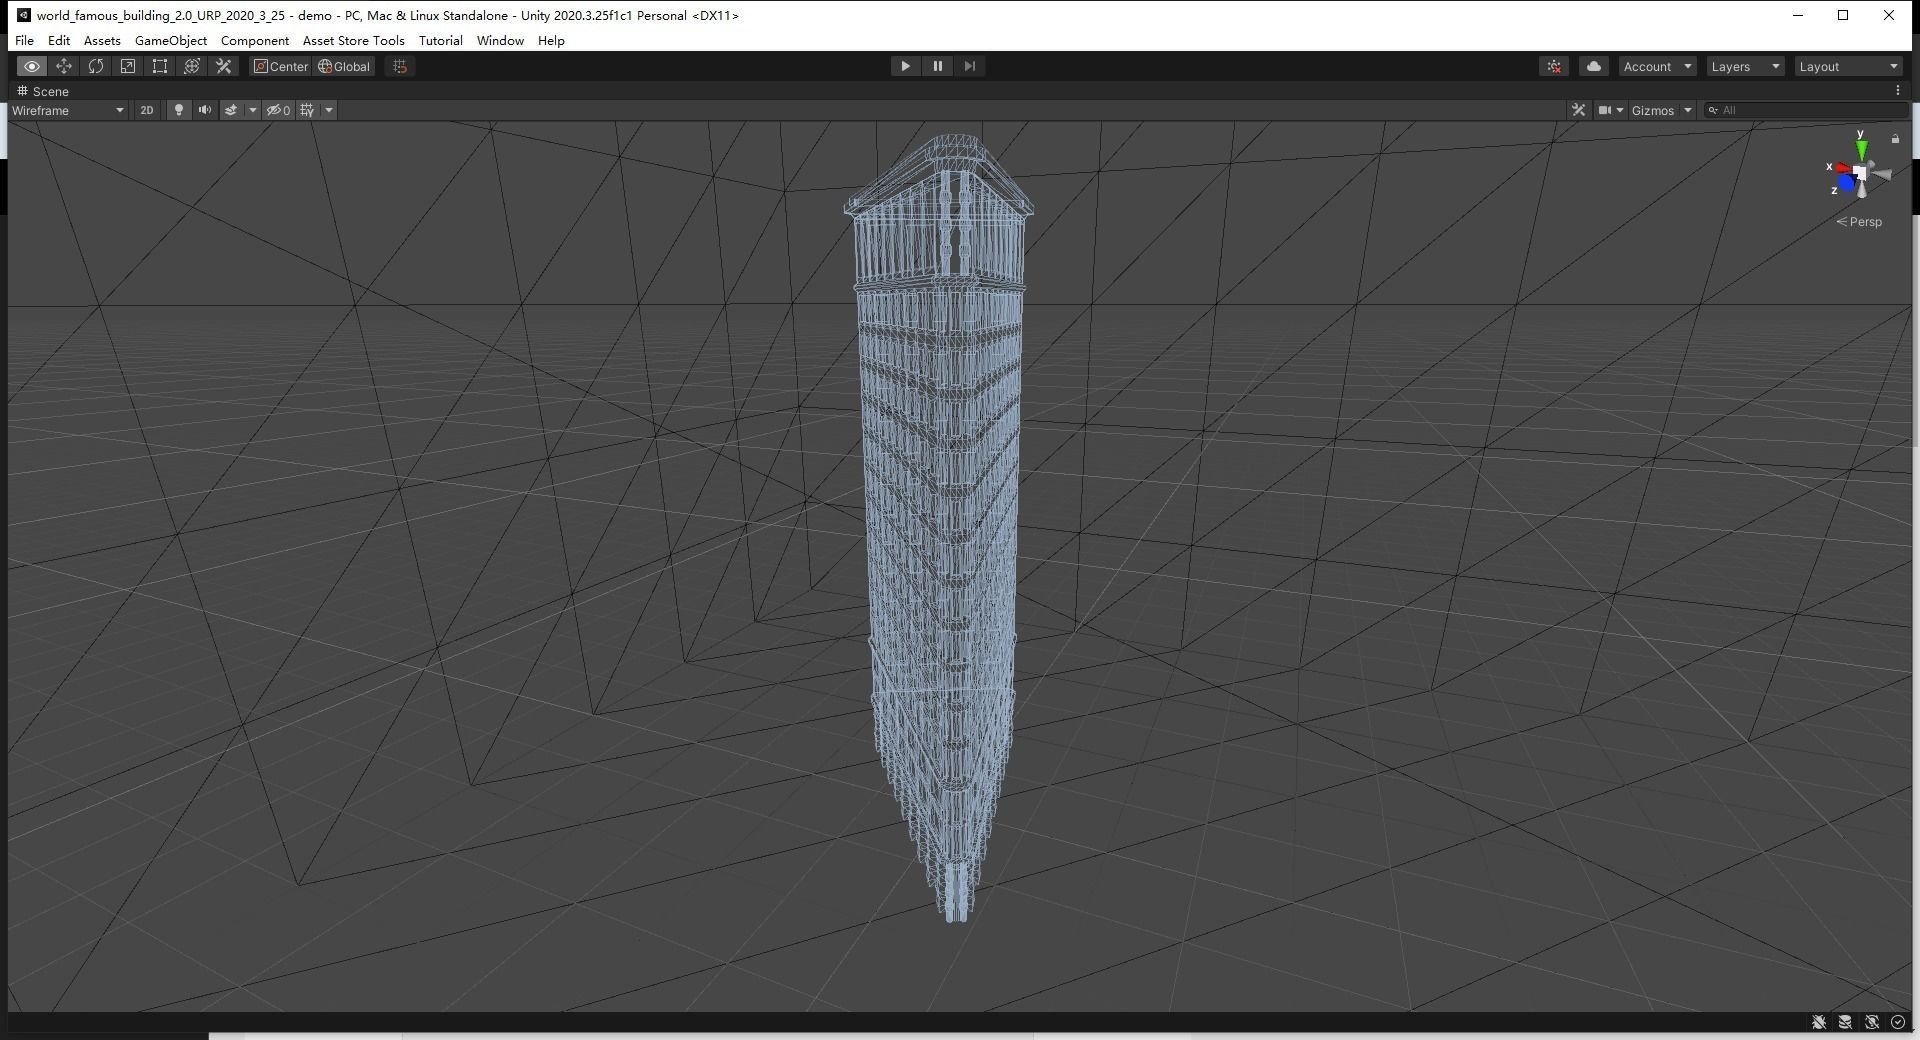Screen dimensions: 1920x1040
Task: Open the File menu
Action: [x=24, y=40]
